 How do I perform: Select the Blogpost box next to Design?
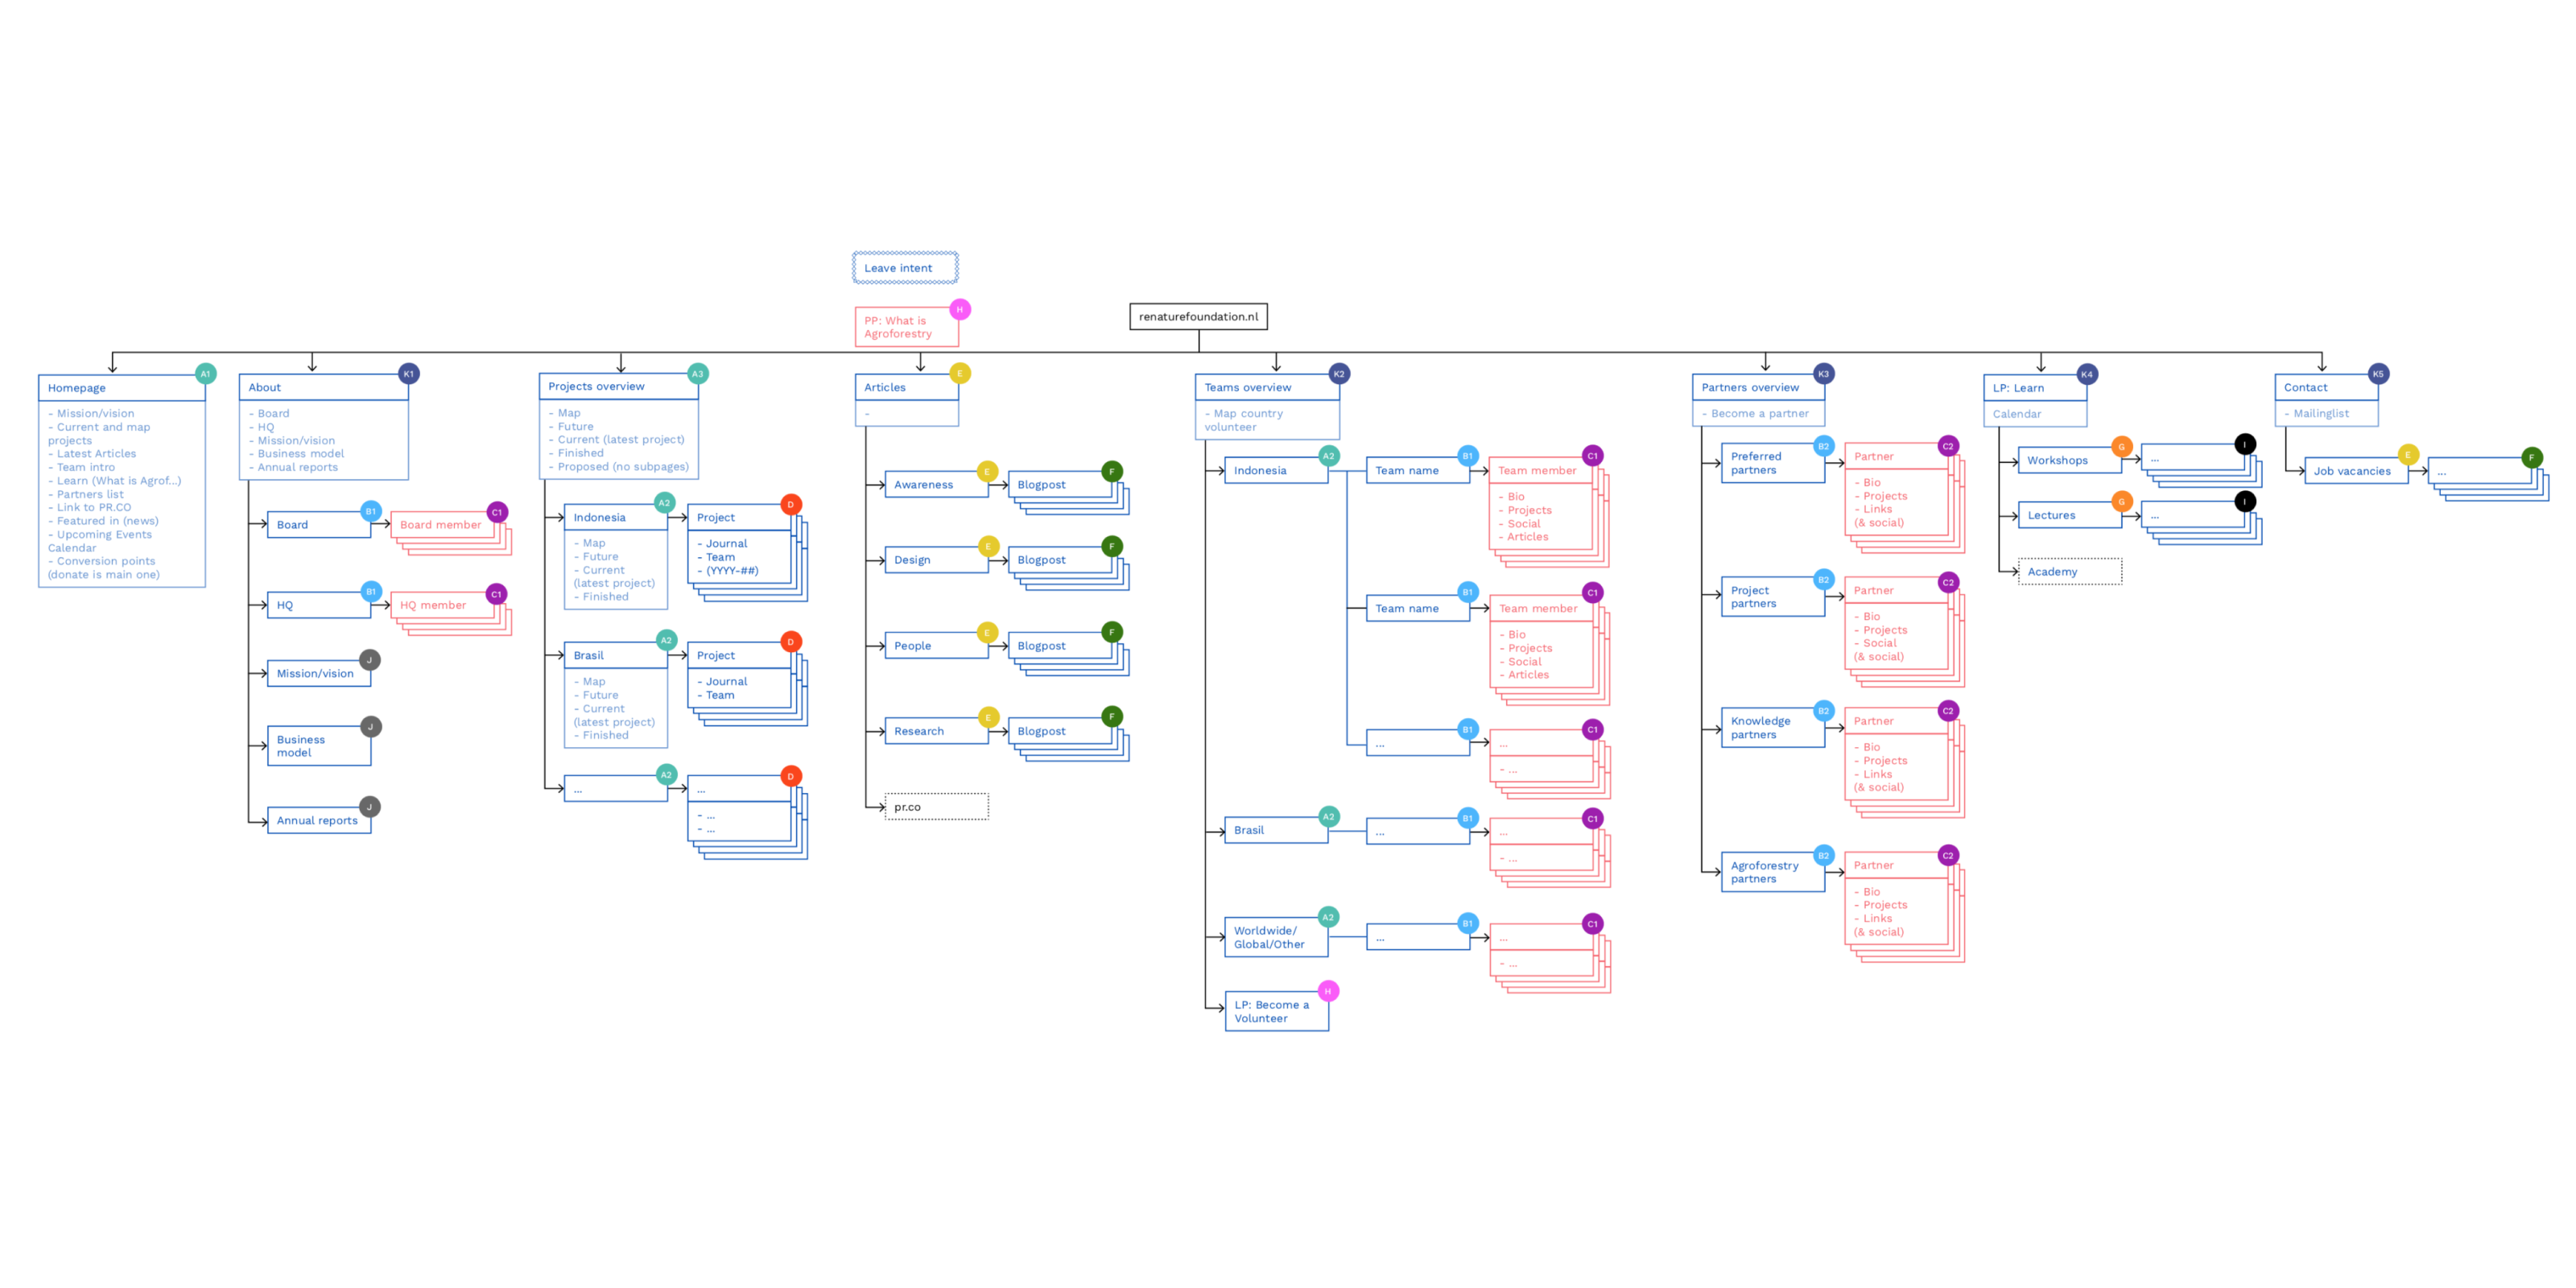pos(1060,560)
